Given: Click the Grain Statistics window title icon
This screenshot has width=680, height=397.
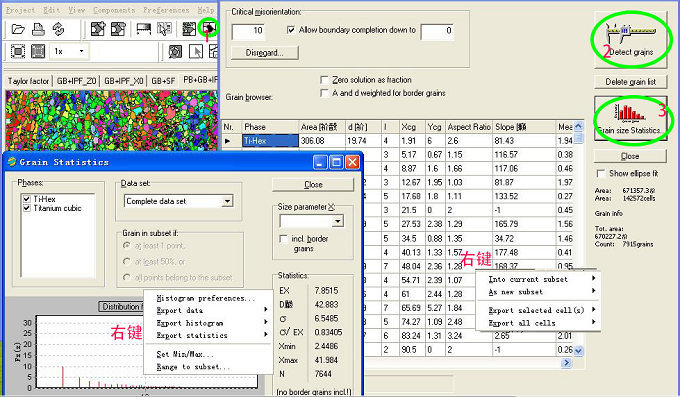Looking at the screenshot, I should (12, 162).
